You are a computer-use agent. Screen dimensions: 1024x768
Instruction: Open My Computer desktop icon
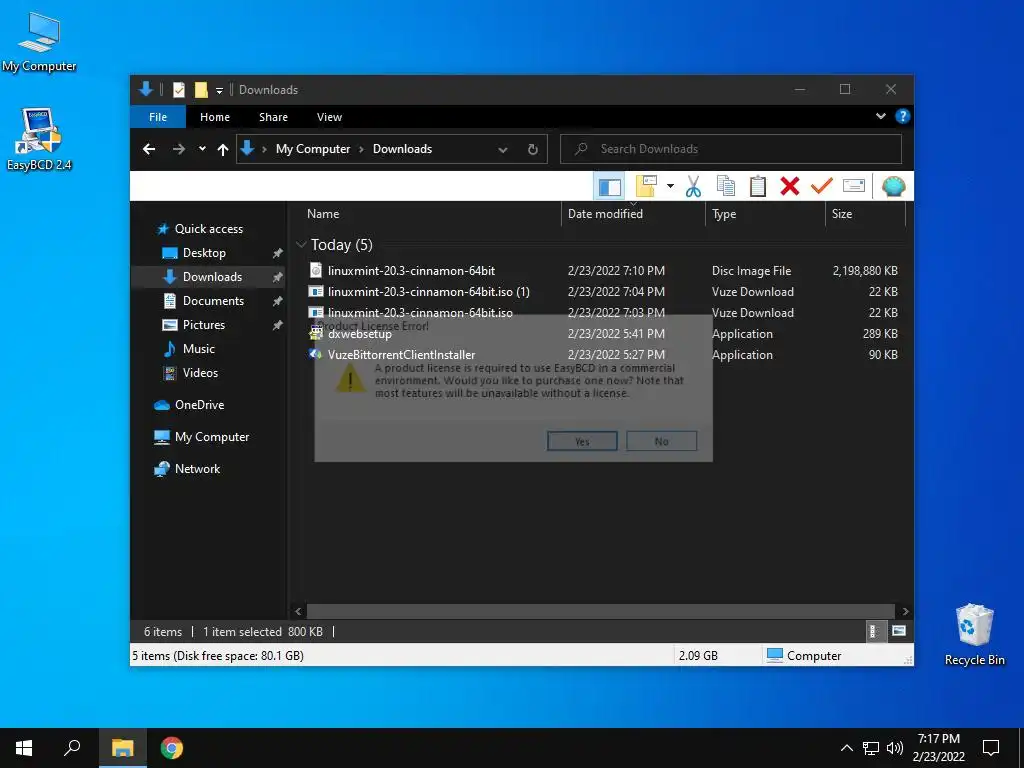39,42
